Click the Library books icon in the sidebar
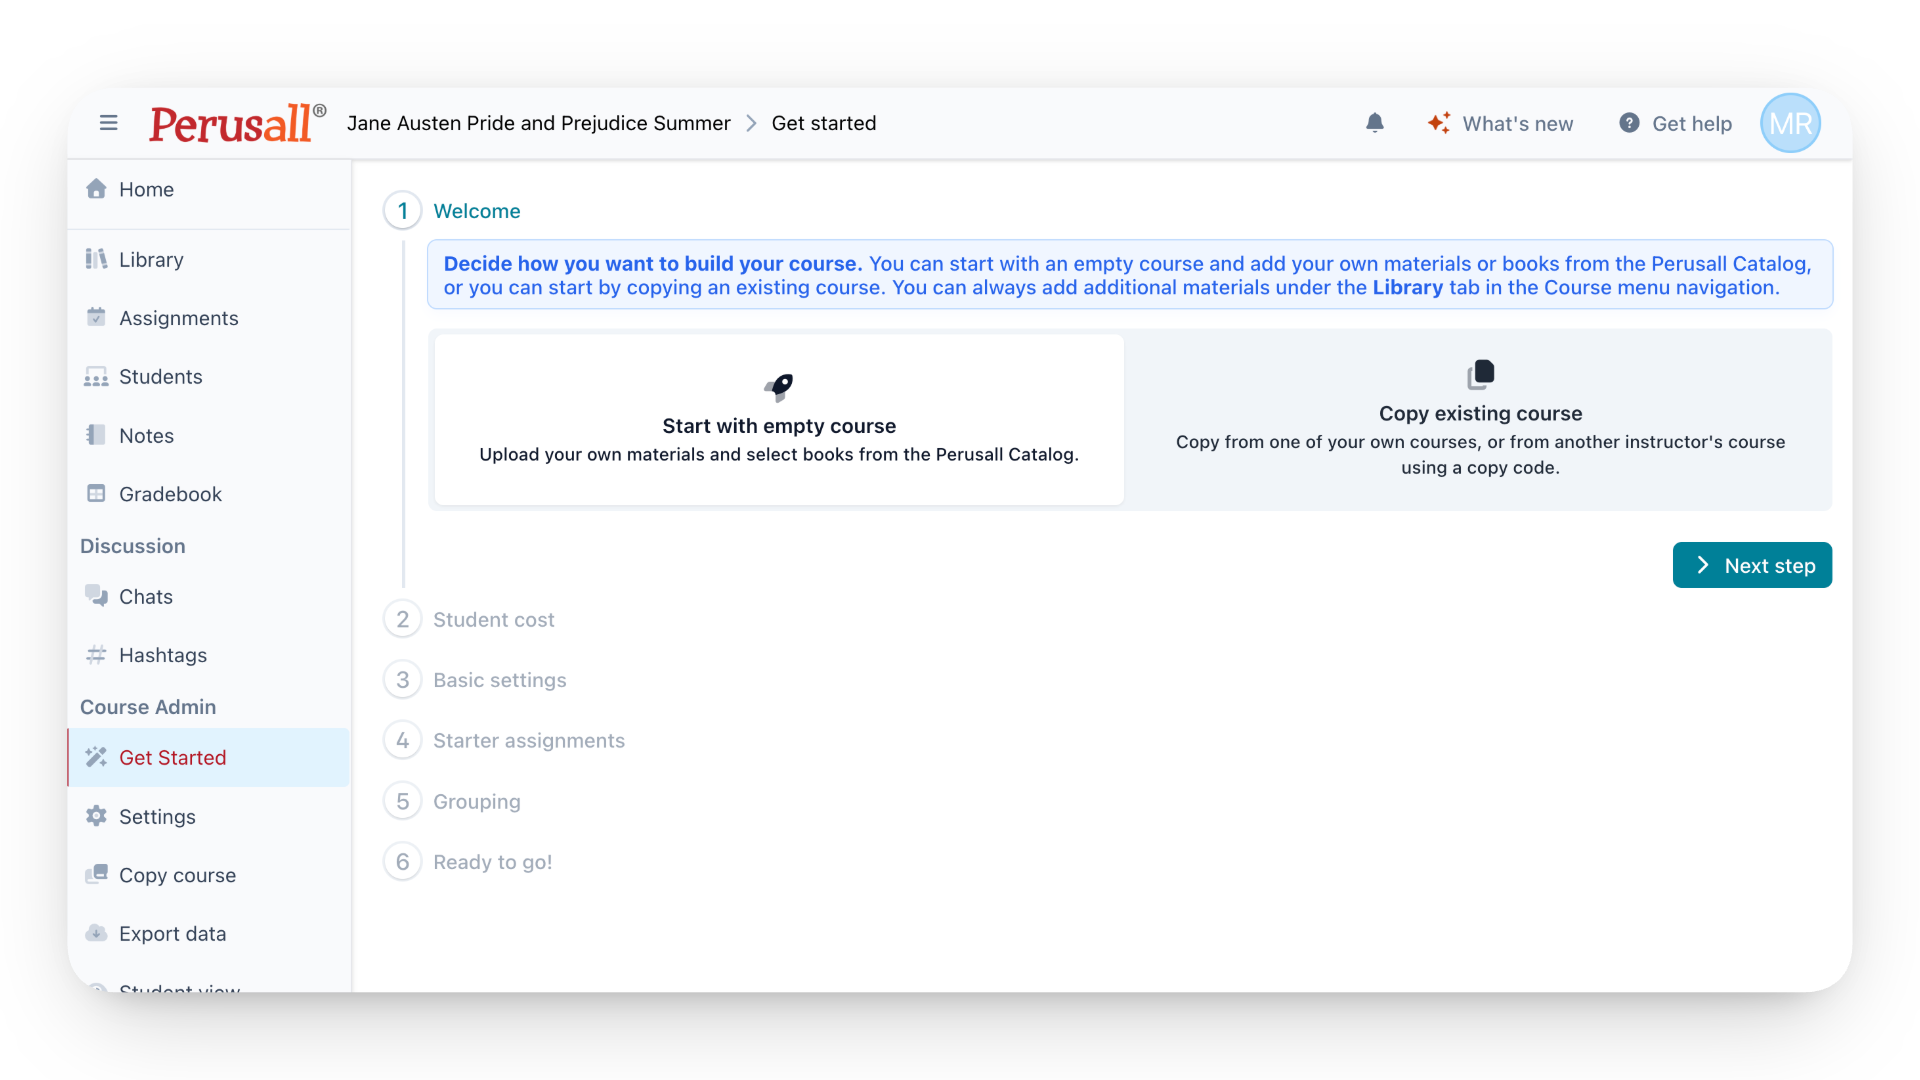Viewport: 1920px width, 1080px height. [96, 259]
